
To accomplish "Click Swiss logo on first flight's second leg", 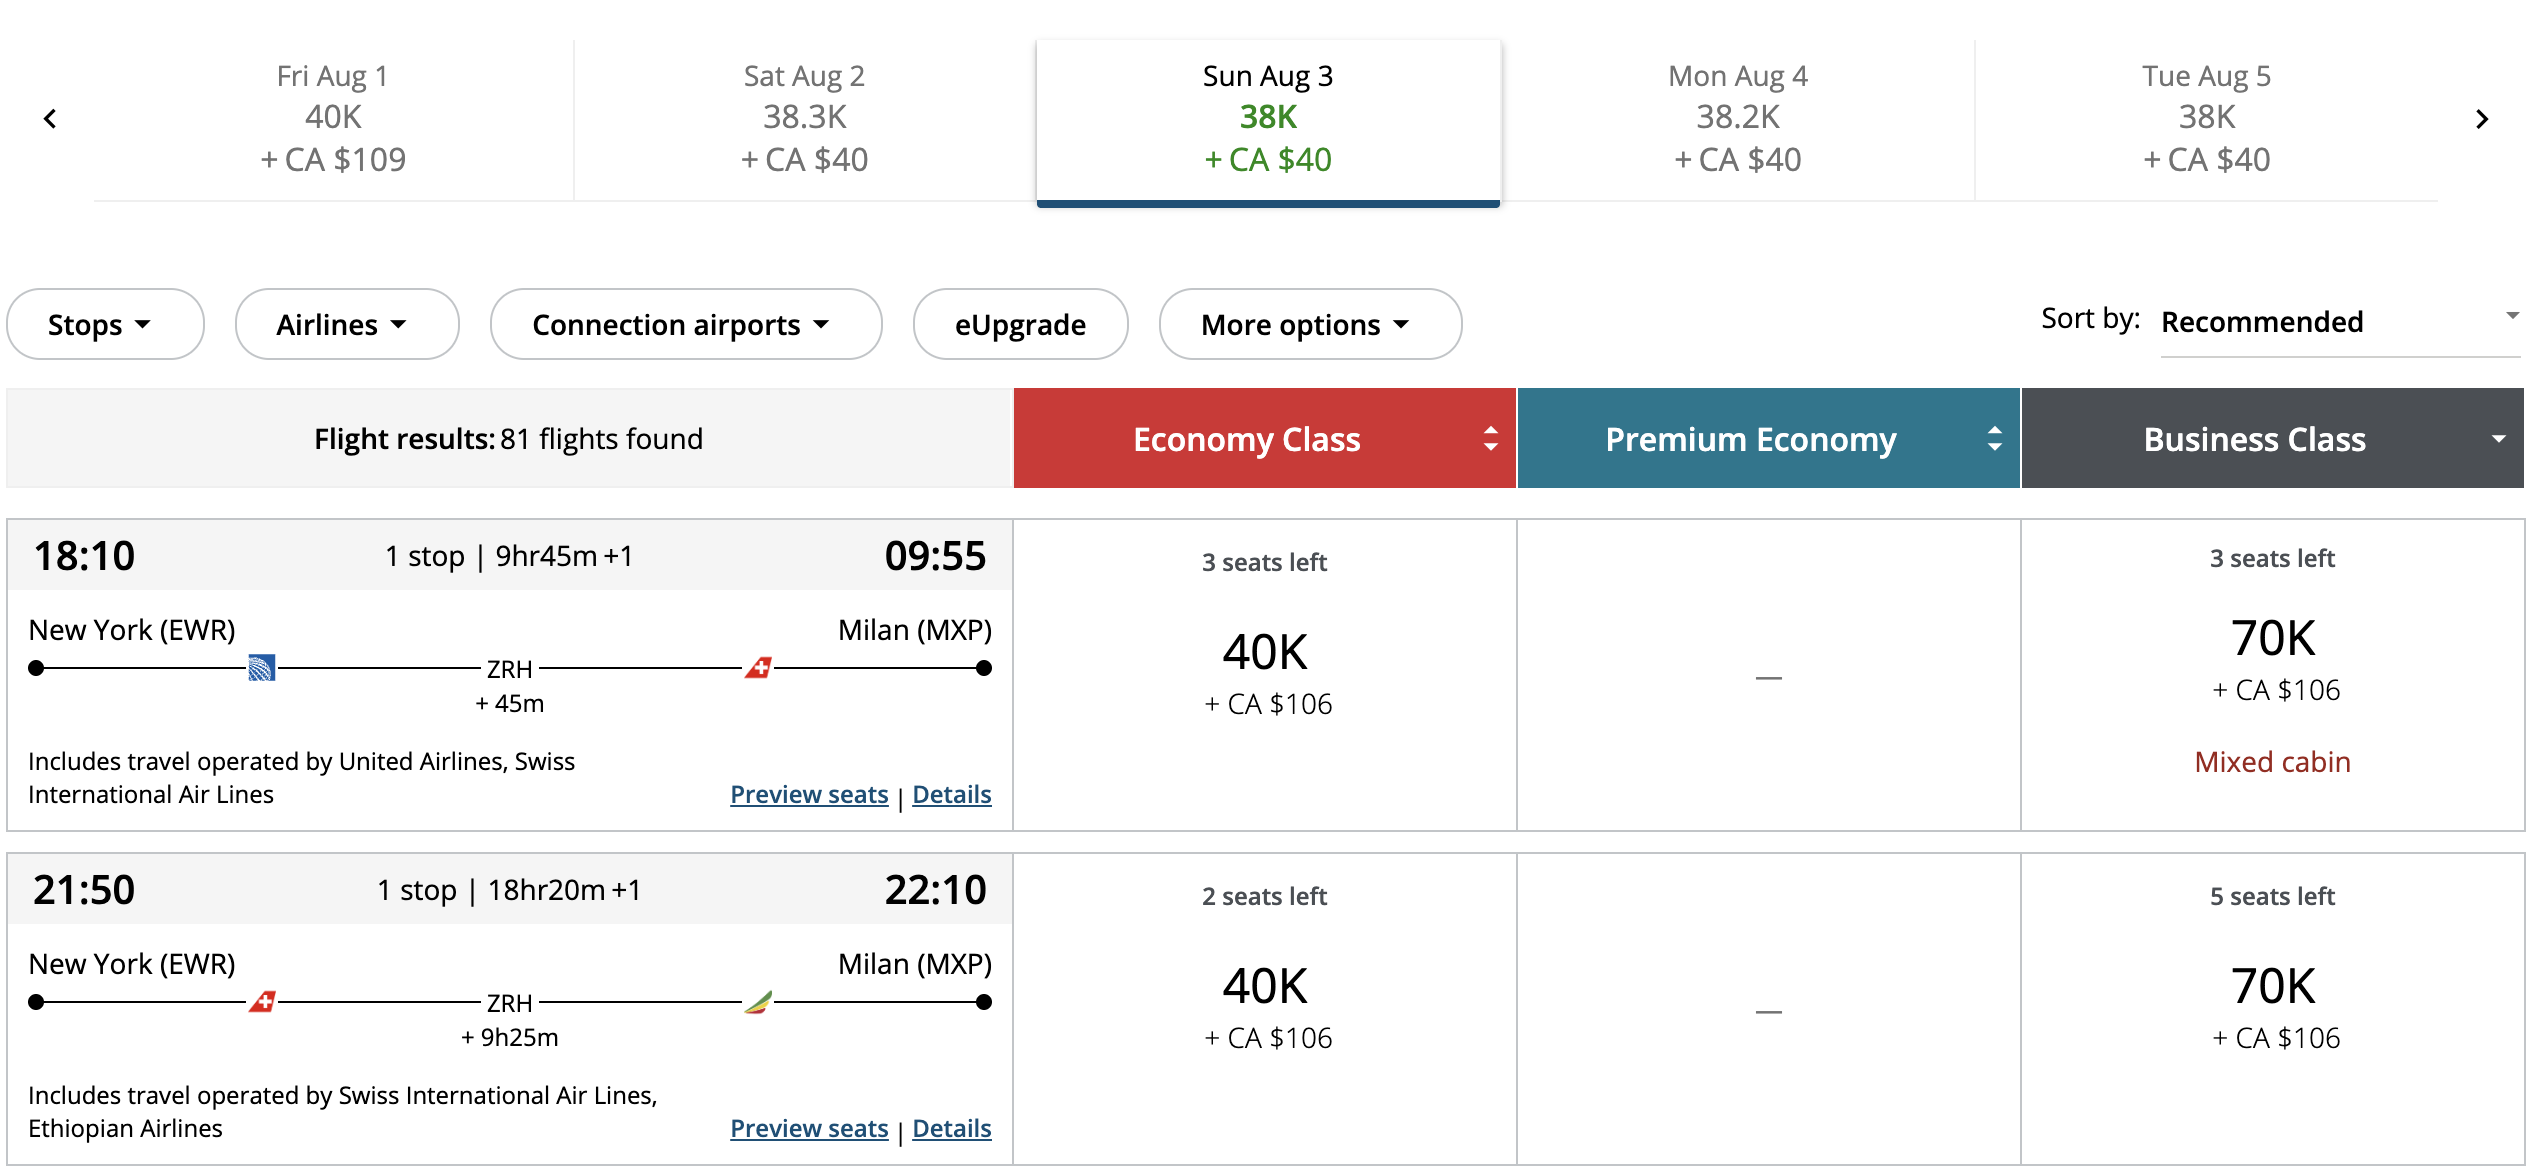I will [758, 668].
